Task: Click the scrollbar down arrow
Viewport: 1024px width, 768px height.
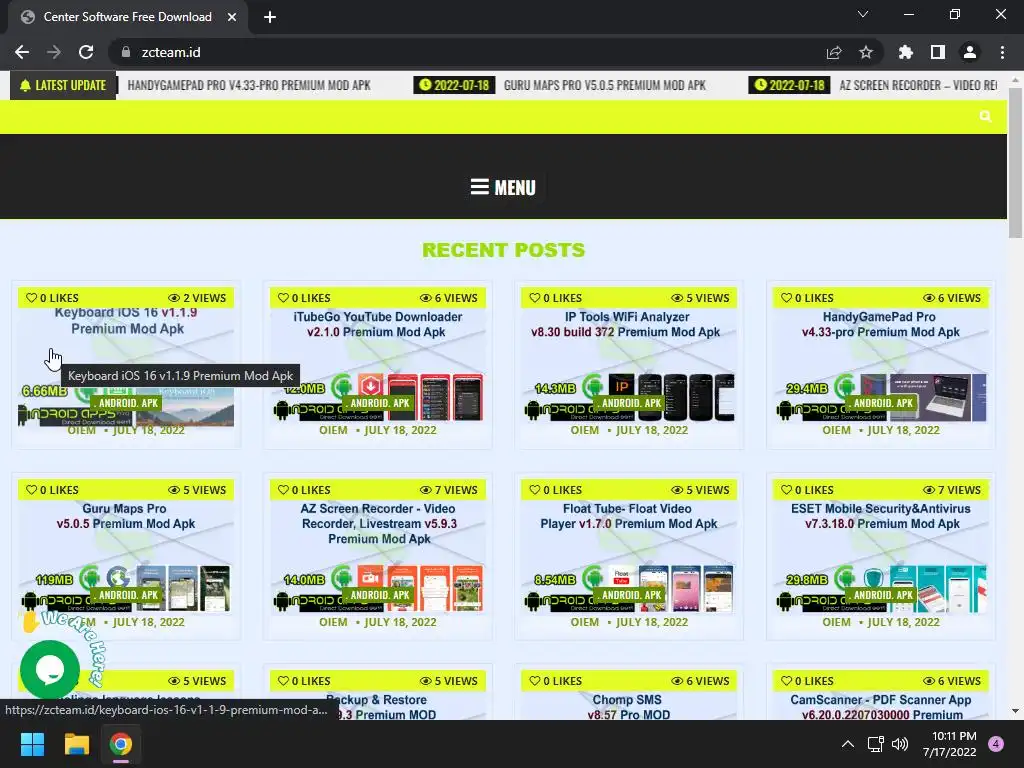Action: (x=1015, y=711)
